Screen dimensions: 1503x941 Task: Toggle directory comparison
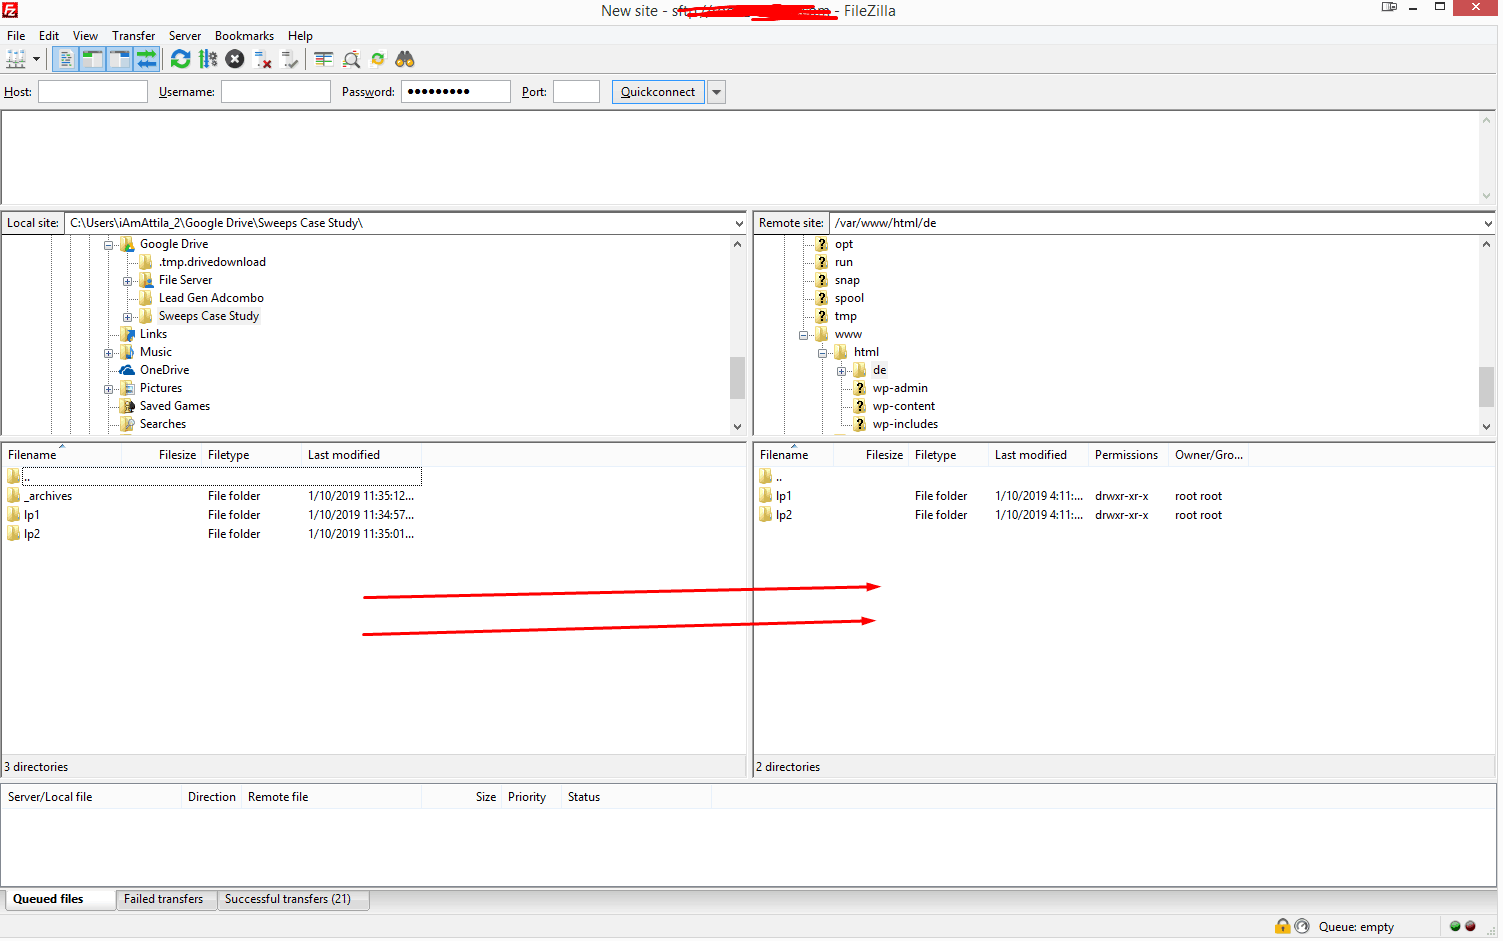click(x=351, y=59)
